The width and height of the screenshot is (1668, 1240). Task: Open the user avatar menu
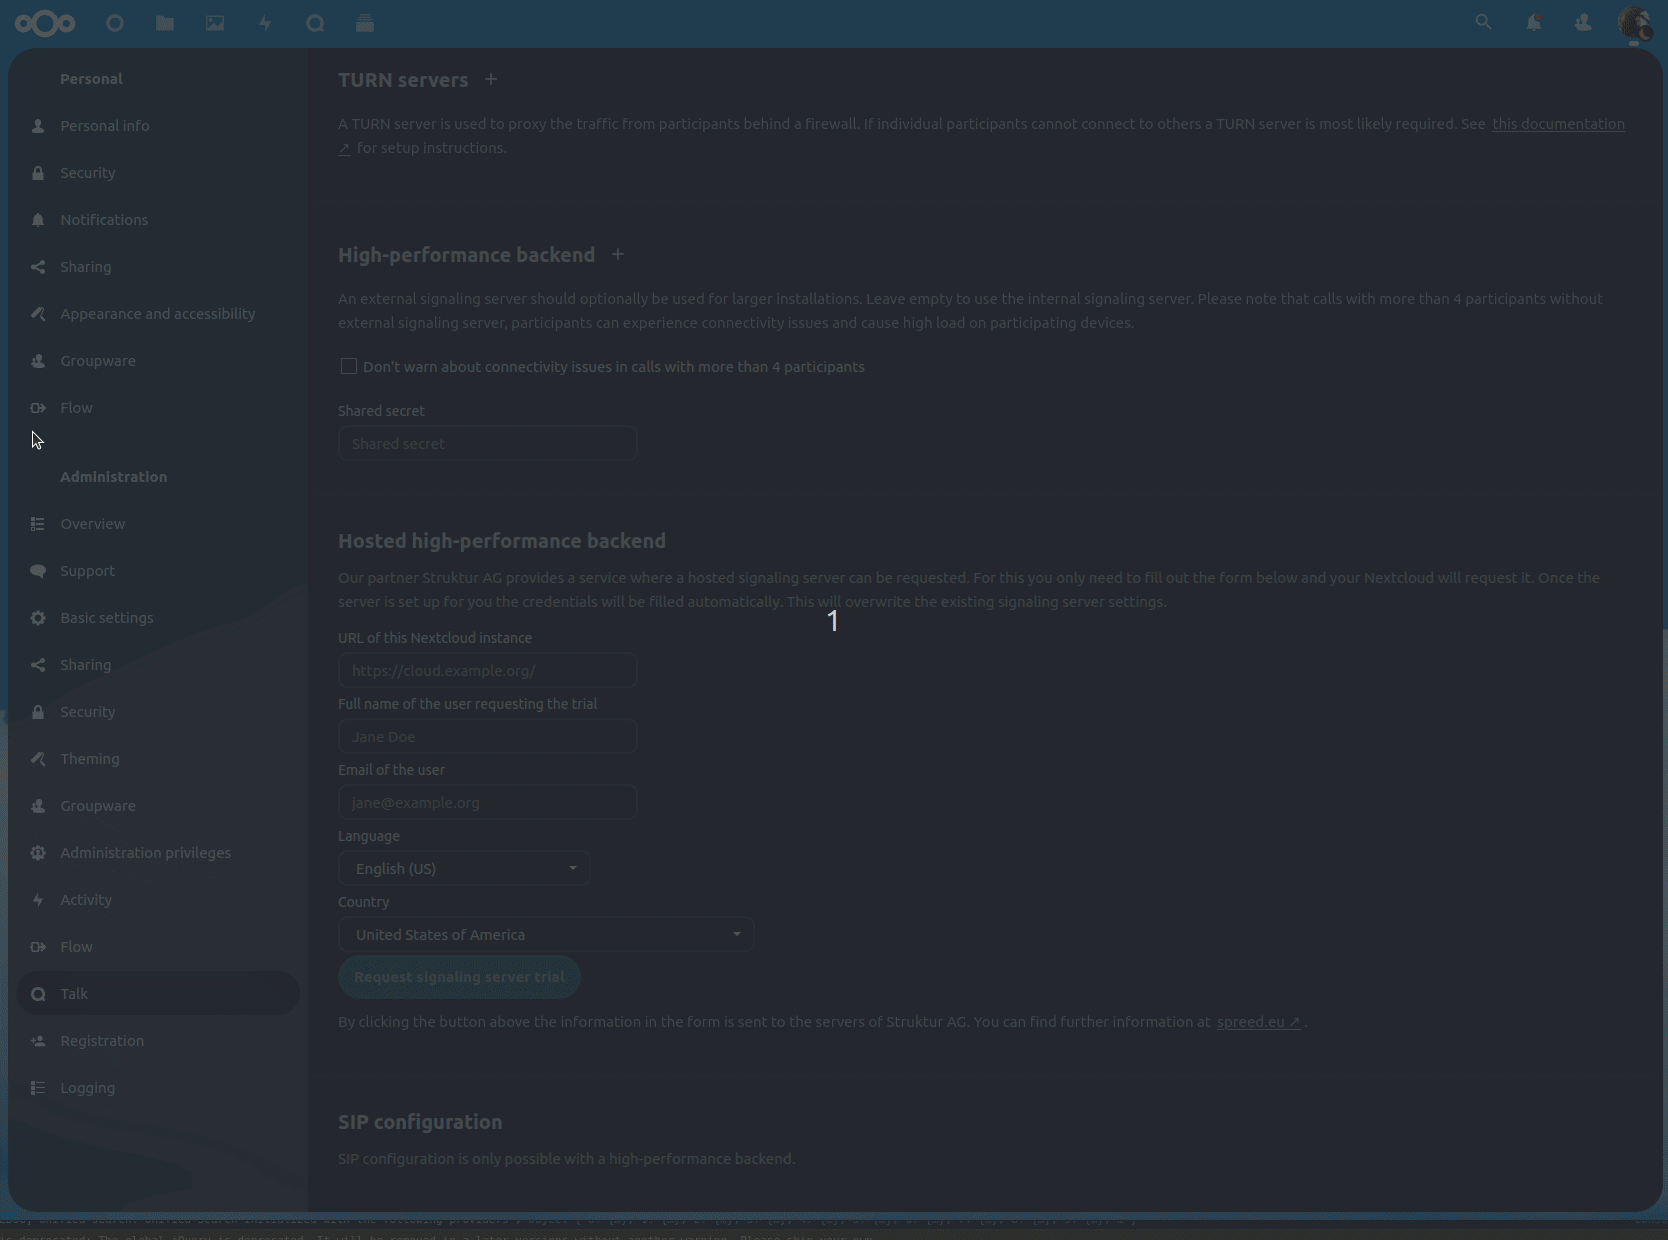1634,23
